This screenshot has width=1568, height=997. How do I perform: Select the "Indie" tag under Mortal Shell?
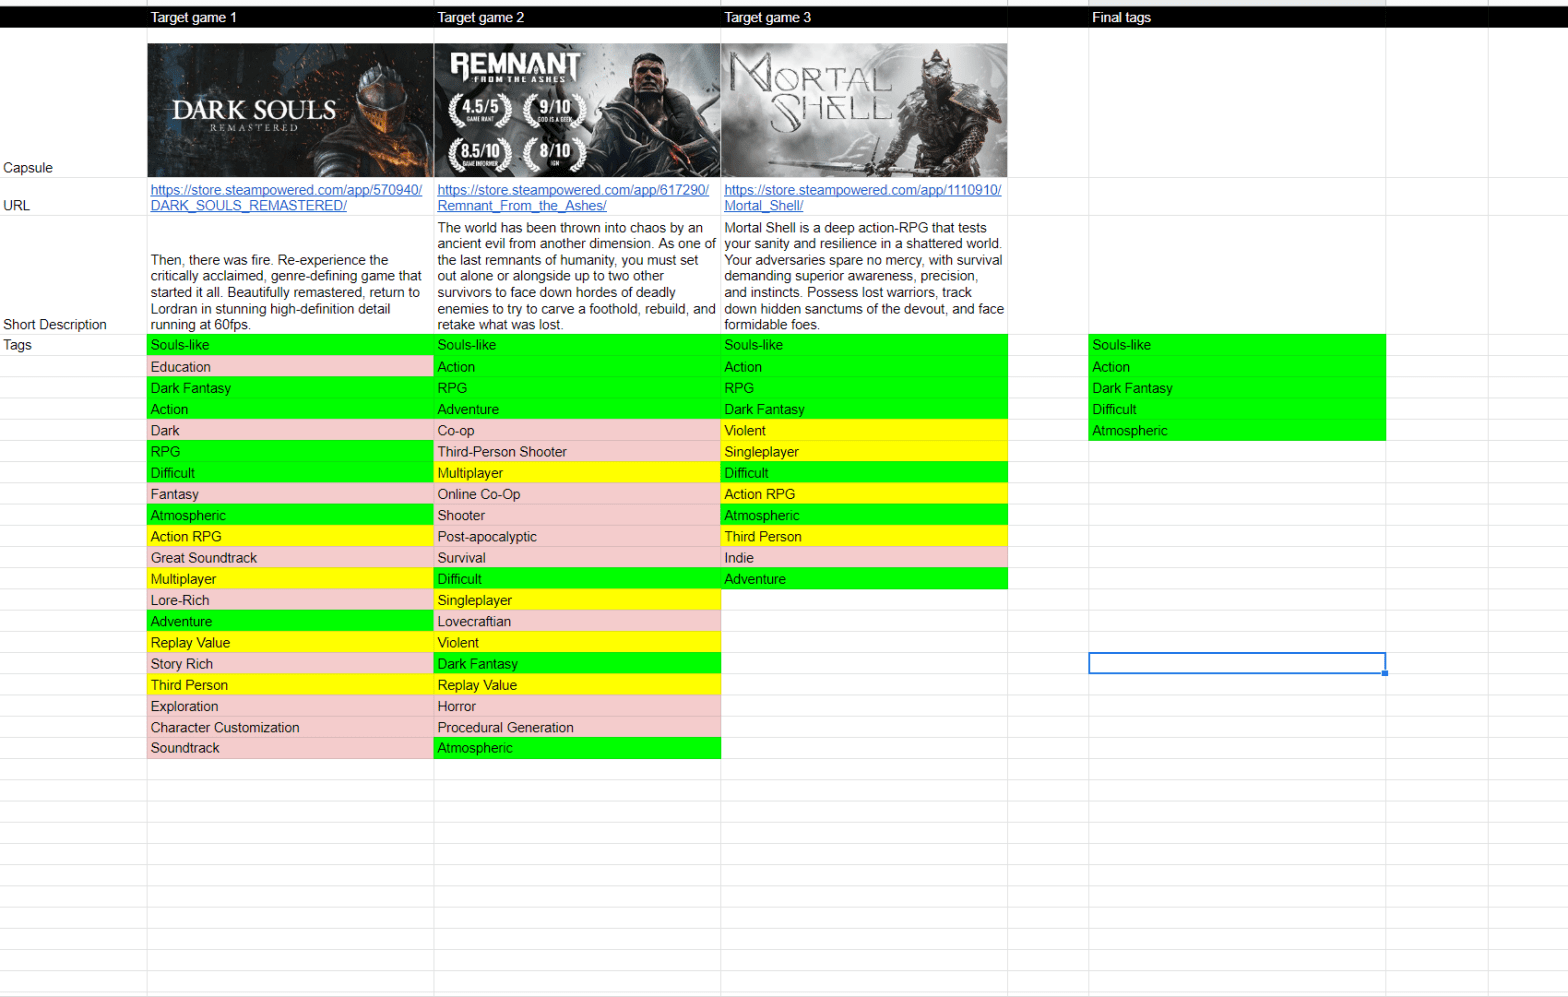click(864, 558)
